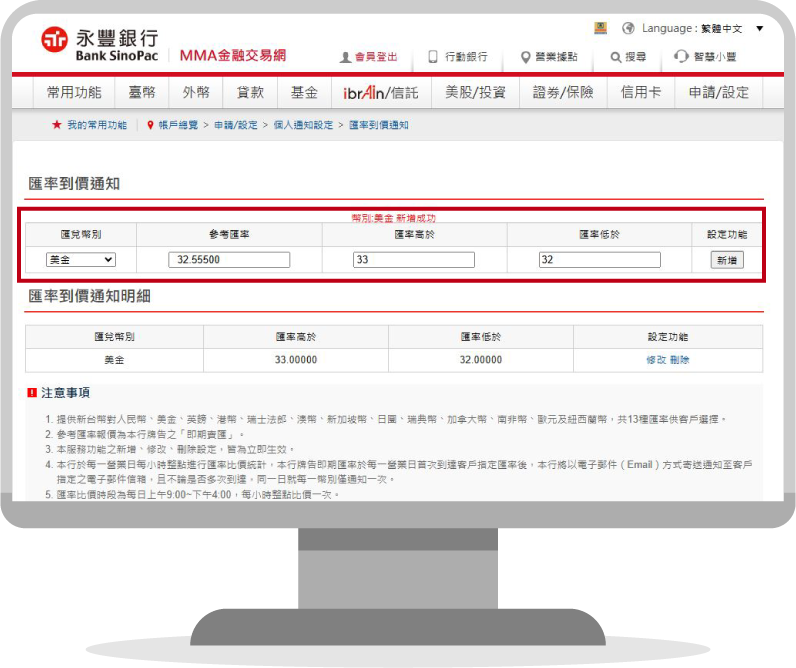Click the 行動銀行 link
The height and width of the screenshot is (668, 796).
coord(466,57)
